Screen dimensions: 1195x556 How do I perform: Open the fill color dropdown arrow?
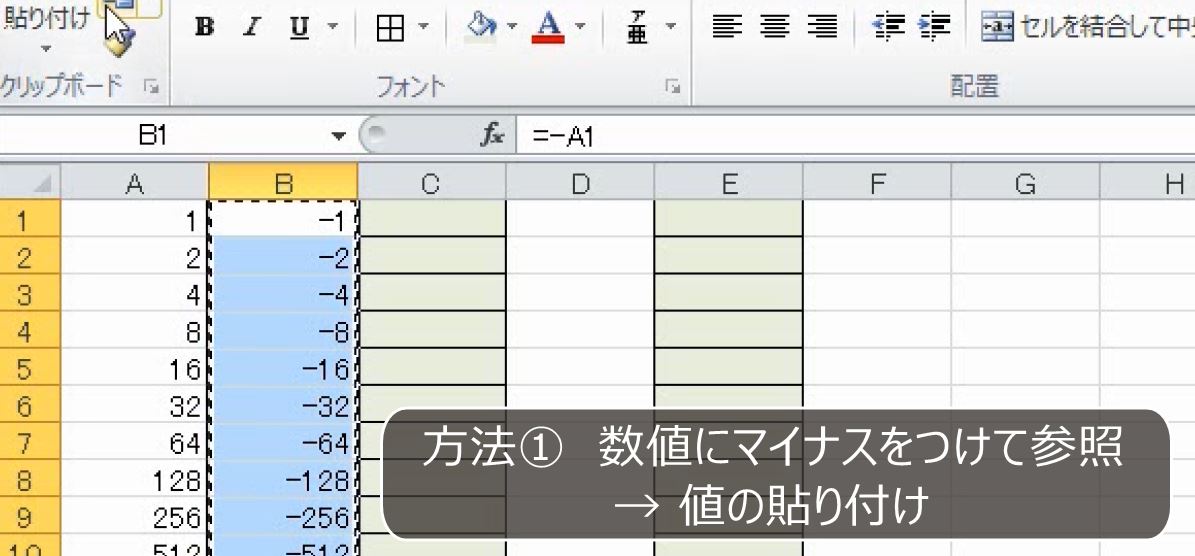tap(512, 27)
